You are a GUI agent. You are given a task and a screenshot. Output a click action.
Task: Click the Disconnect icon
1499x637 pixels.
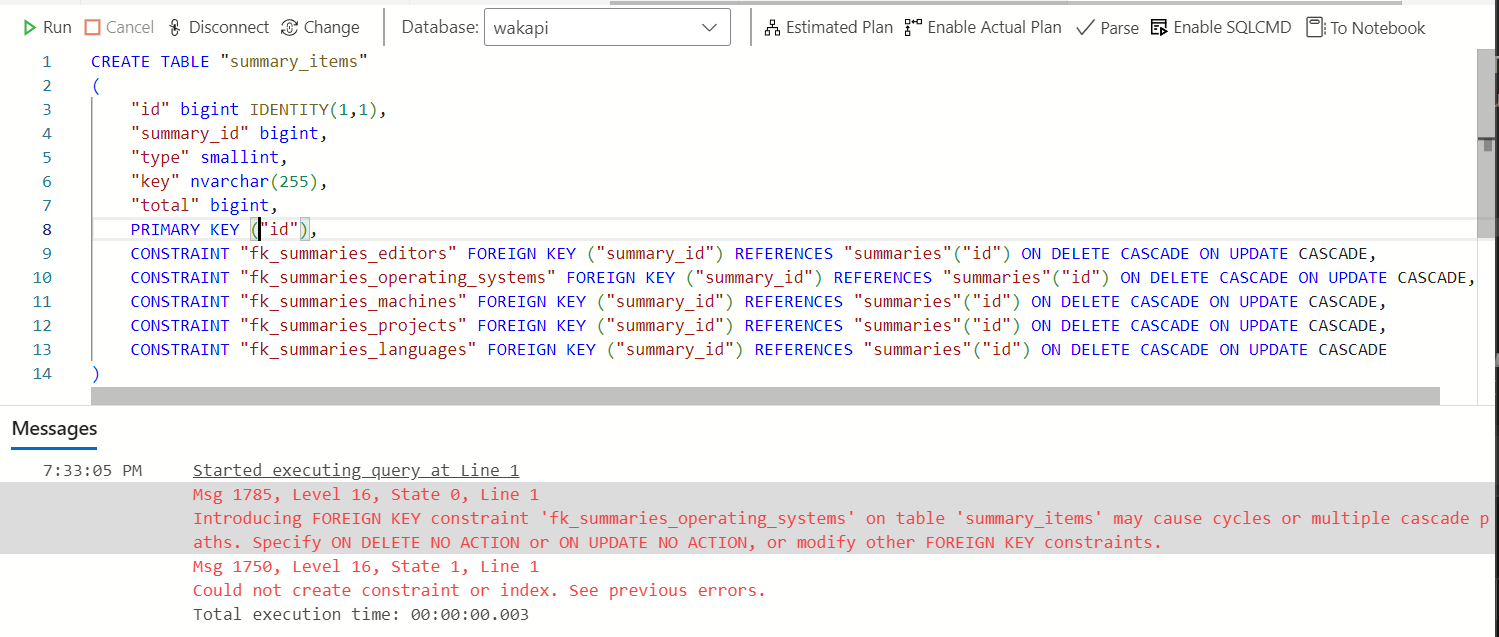click(x=176, y=27)
